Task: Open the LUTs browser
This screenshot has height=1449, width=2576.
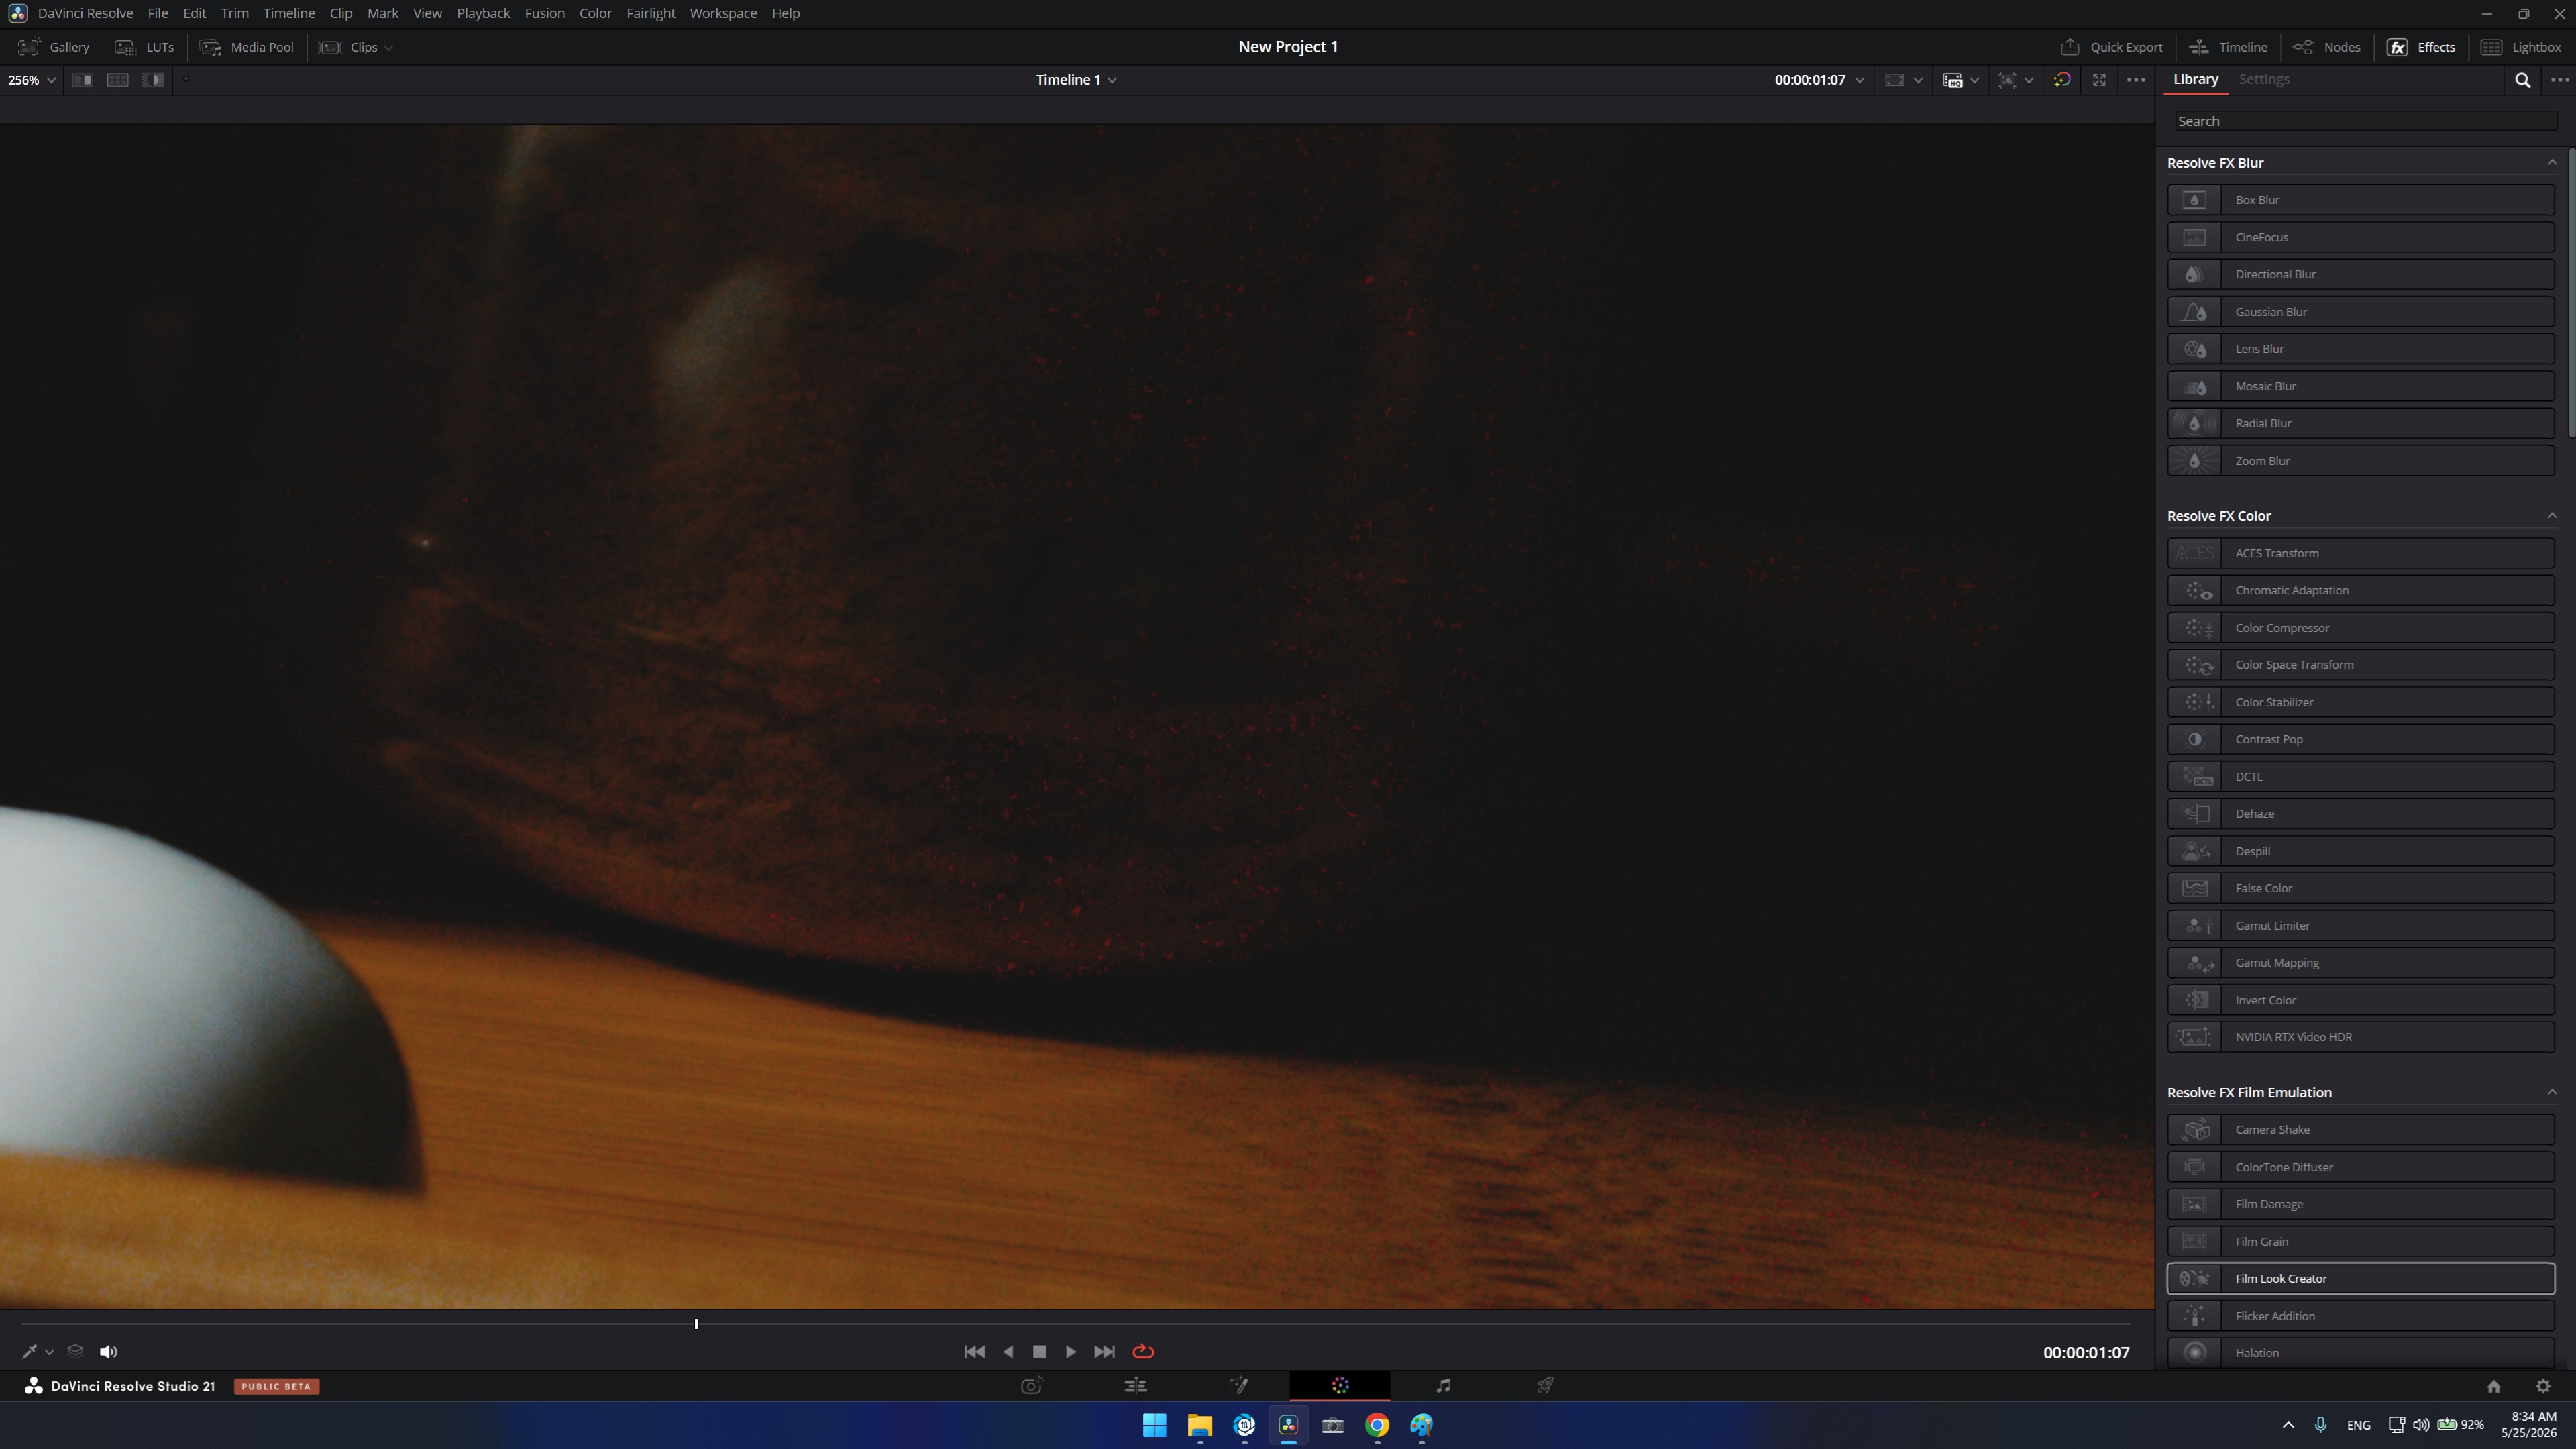Action: (x=144, y=47)
